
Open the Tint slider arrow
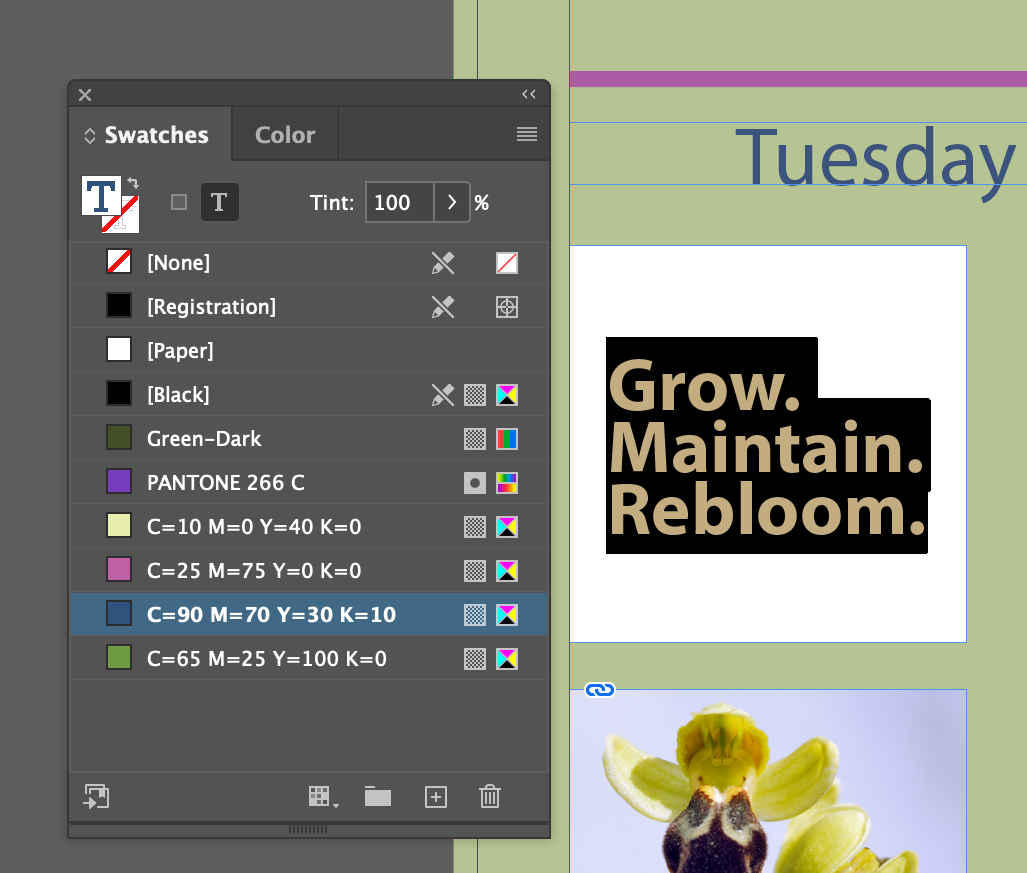pyautogui.click(x=451, y=202)
